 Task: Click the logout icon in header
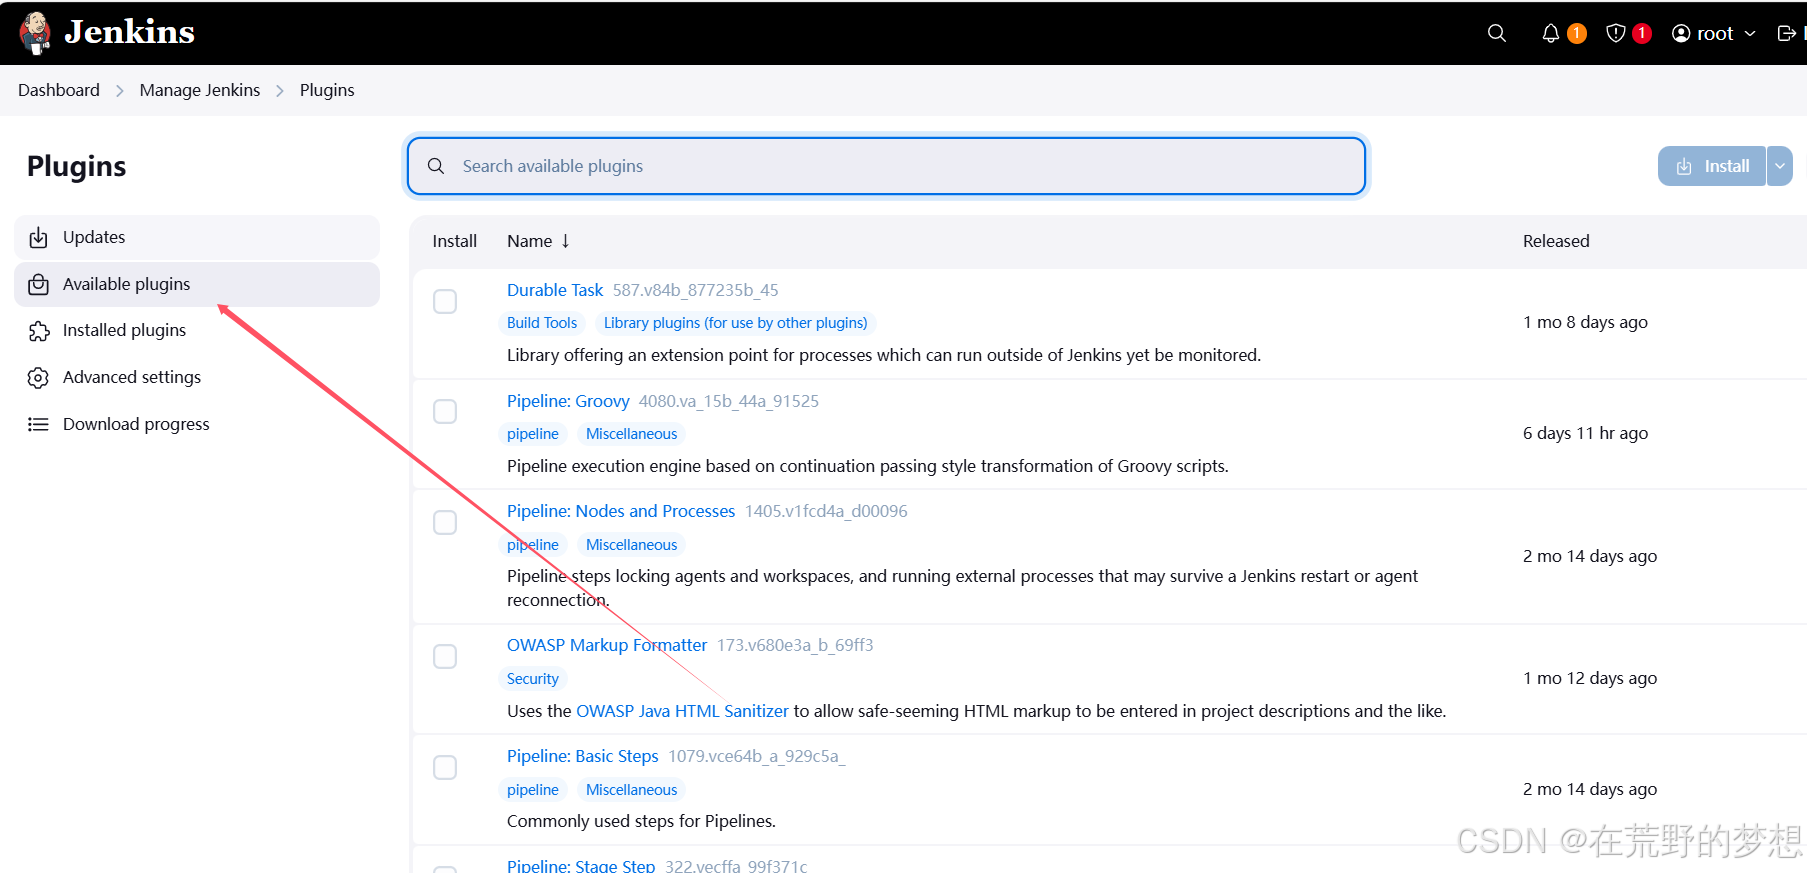pos(1786,33)
